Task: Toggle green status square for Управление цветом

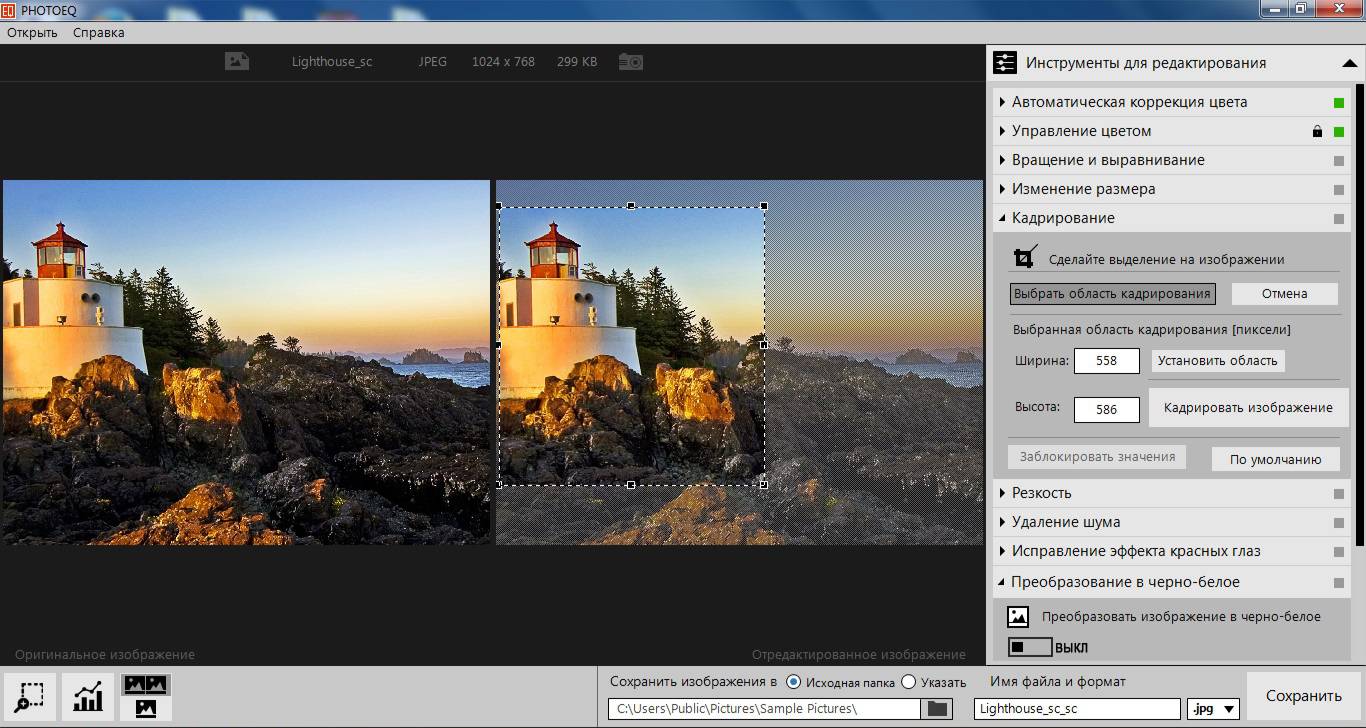Action: pos(1338,131)
